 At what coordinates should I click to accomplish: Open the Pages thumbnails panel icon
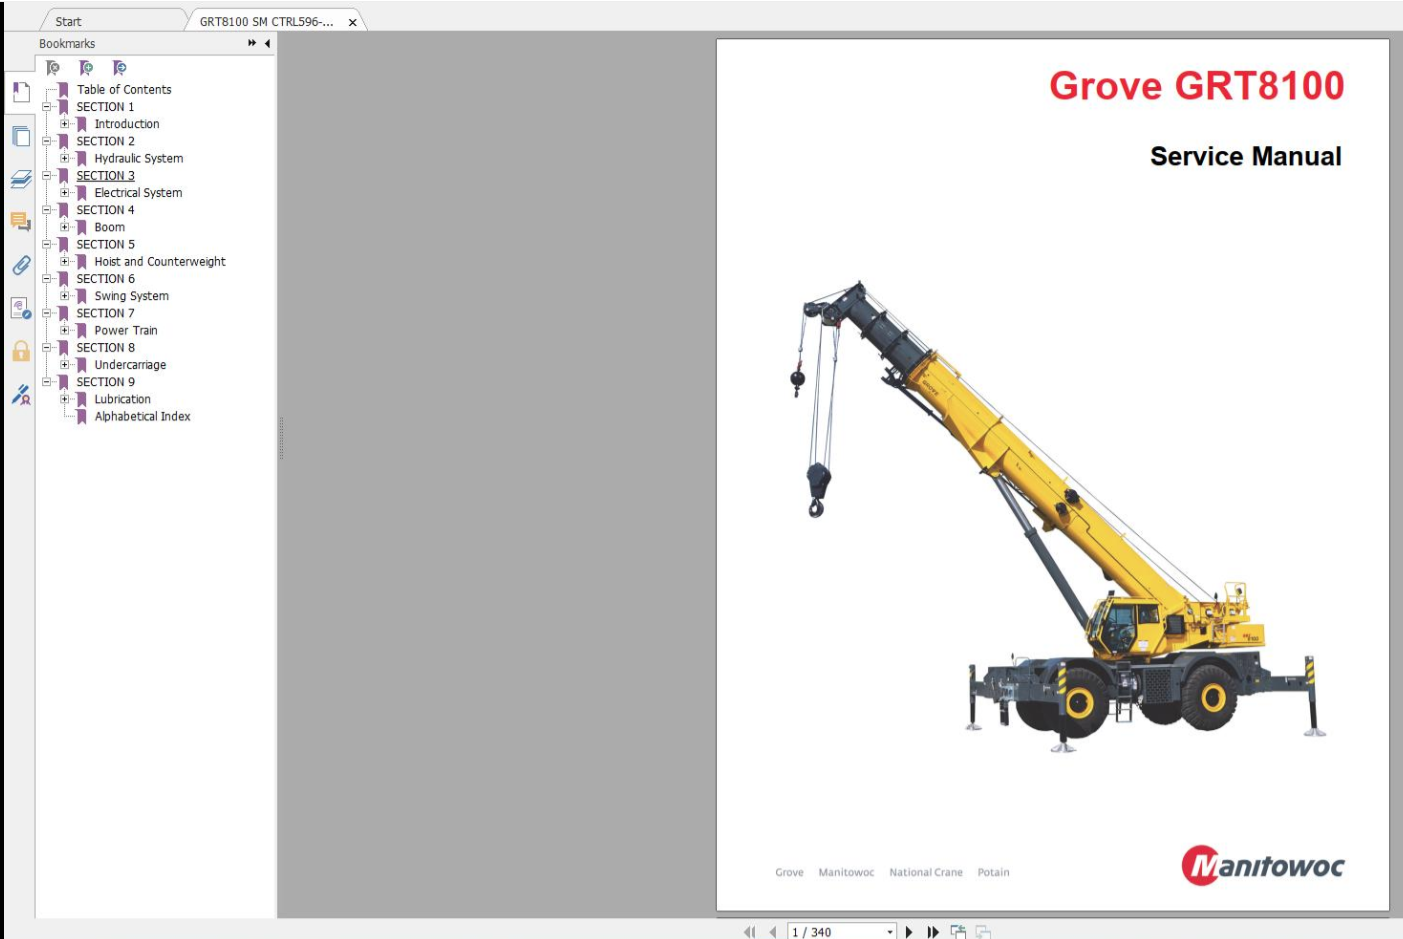tap(20, 136)
